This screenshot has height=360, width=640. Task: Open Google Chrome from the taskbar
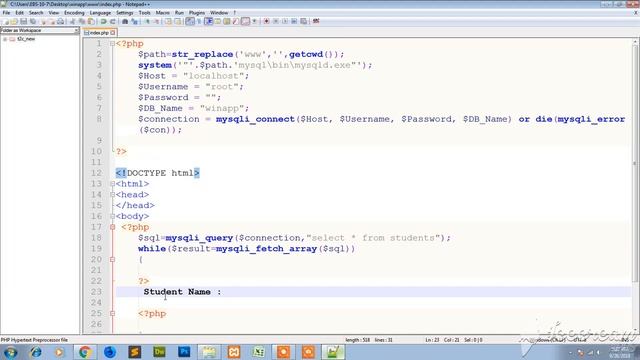[85, 352]
